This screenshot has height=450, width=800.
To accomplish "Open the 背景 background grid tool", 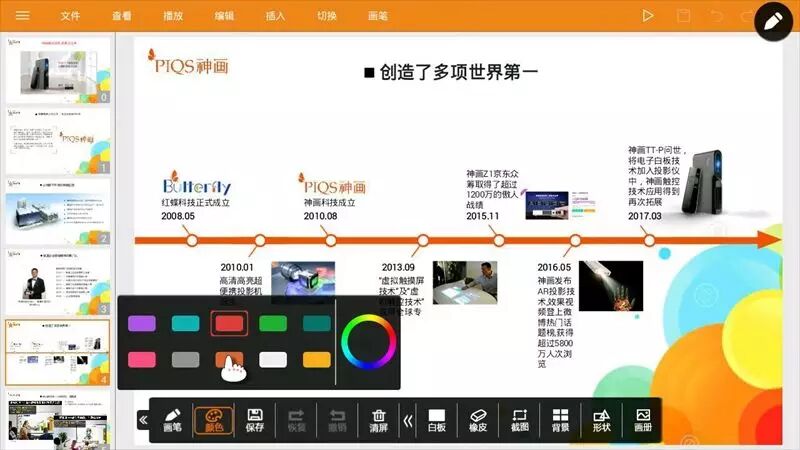I will tap(560, 420).
